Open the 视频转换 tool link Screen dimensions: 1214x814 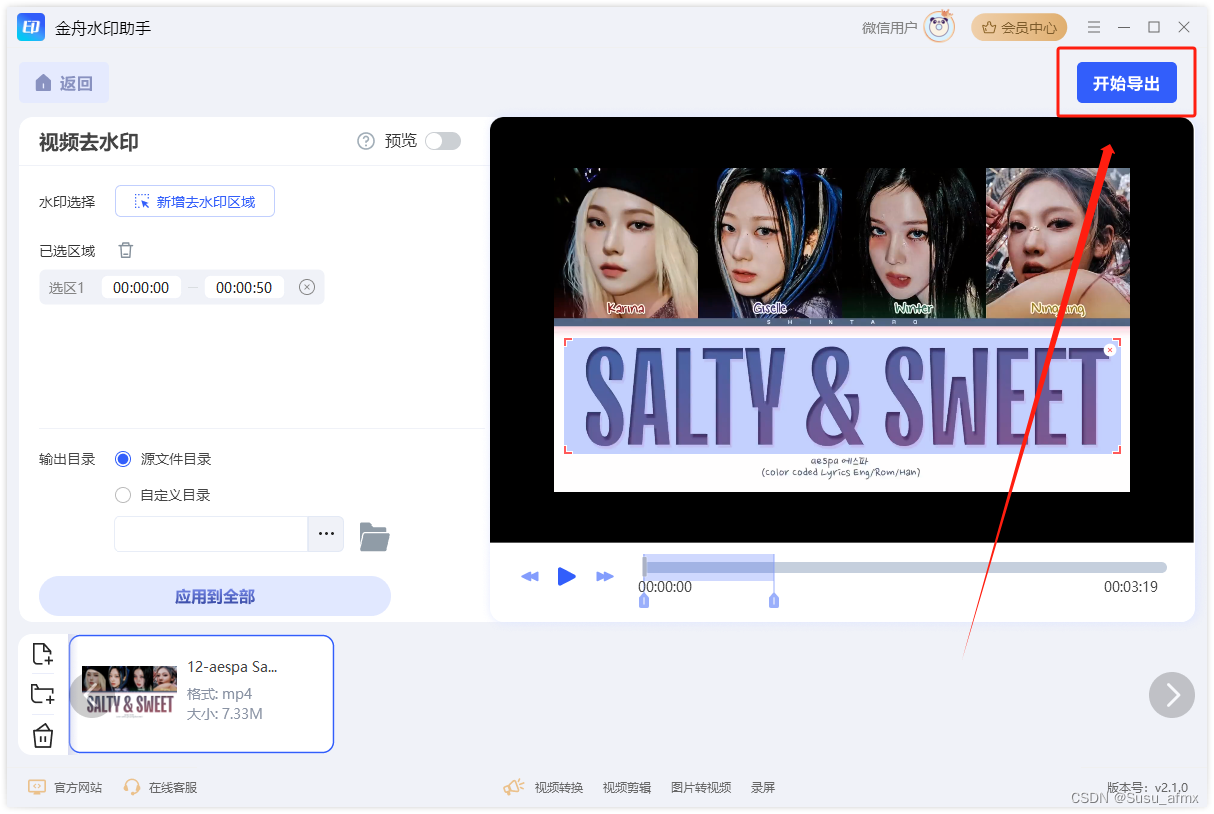click(559, 788)
